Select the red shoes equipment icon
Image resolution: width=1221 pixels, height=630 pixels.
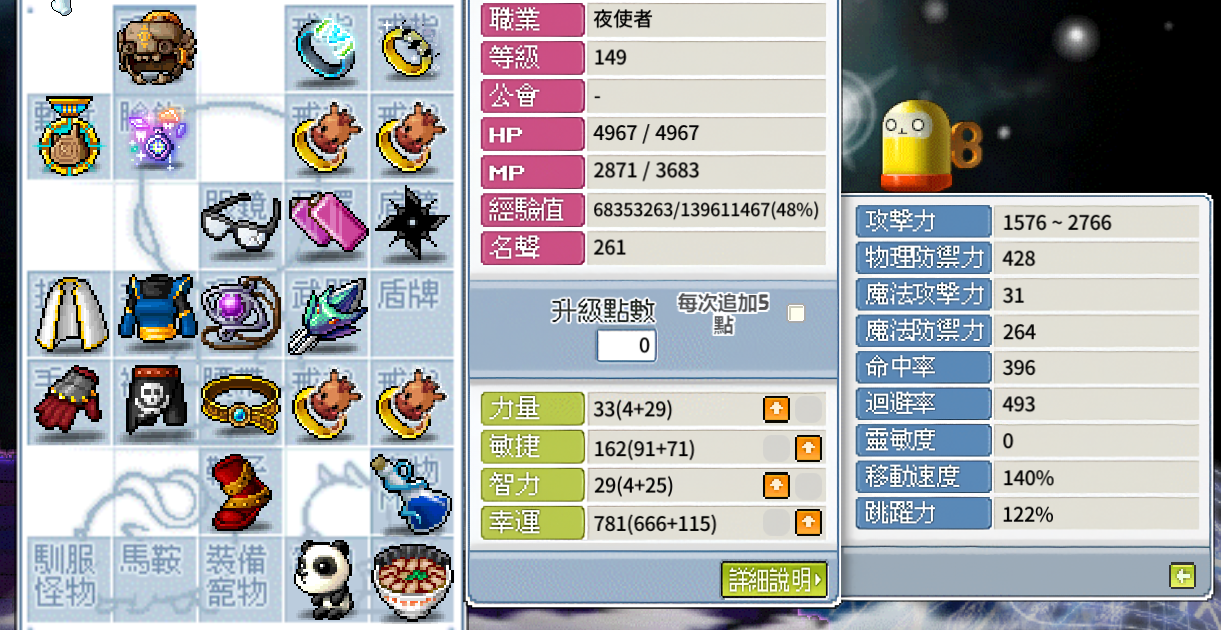240,492
